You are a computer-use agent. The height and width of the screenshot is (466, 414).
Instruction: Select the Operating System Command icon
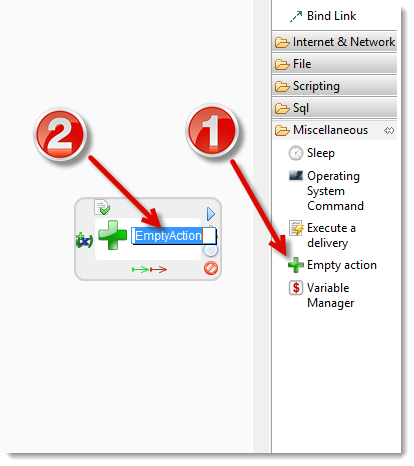click(x=296, y=175)
